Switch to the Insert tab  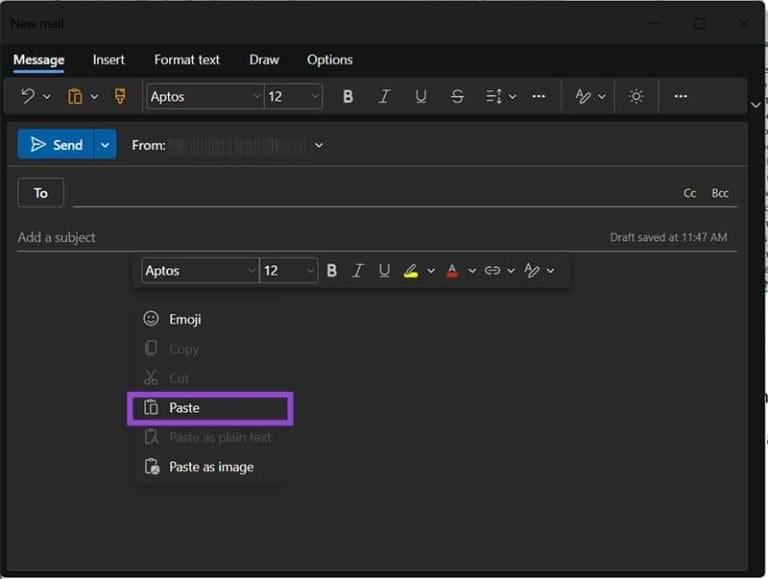coord(109,60)
